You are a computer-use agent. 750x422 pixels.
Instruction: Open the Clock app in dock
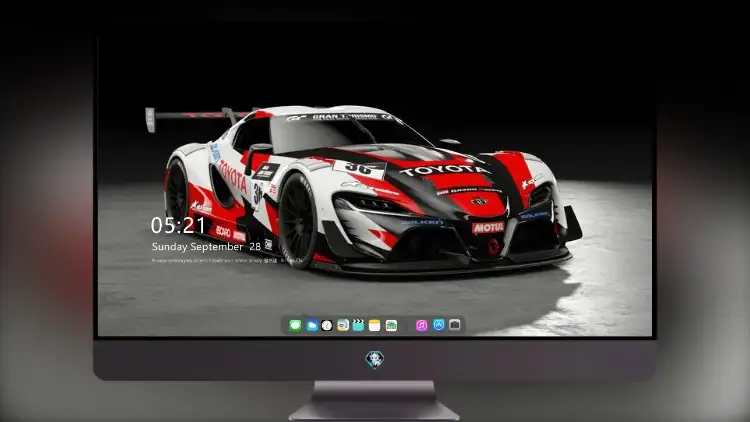pos(327,325)
